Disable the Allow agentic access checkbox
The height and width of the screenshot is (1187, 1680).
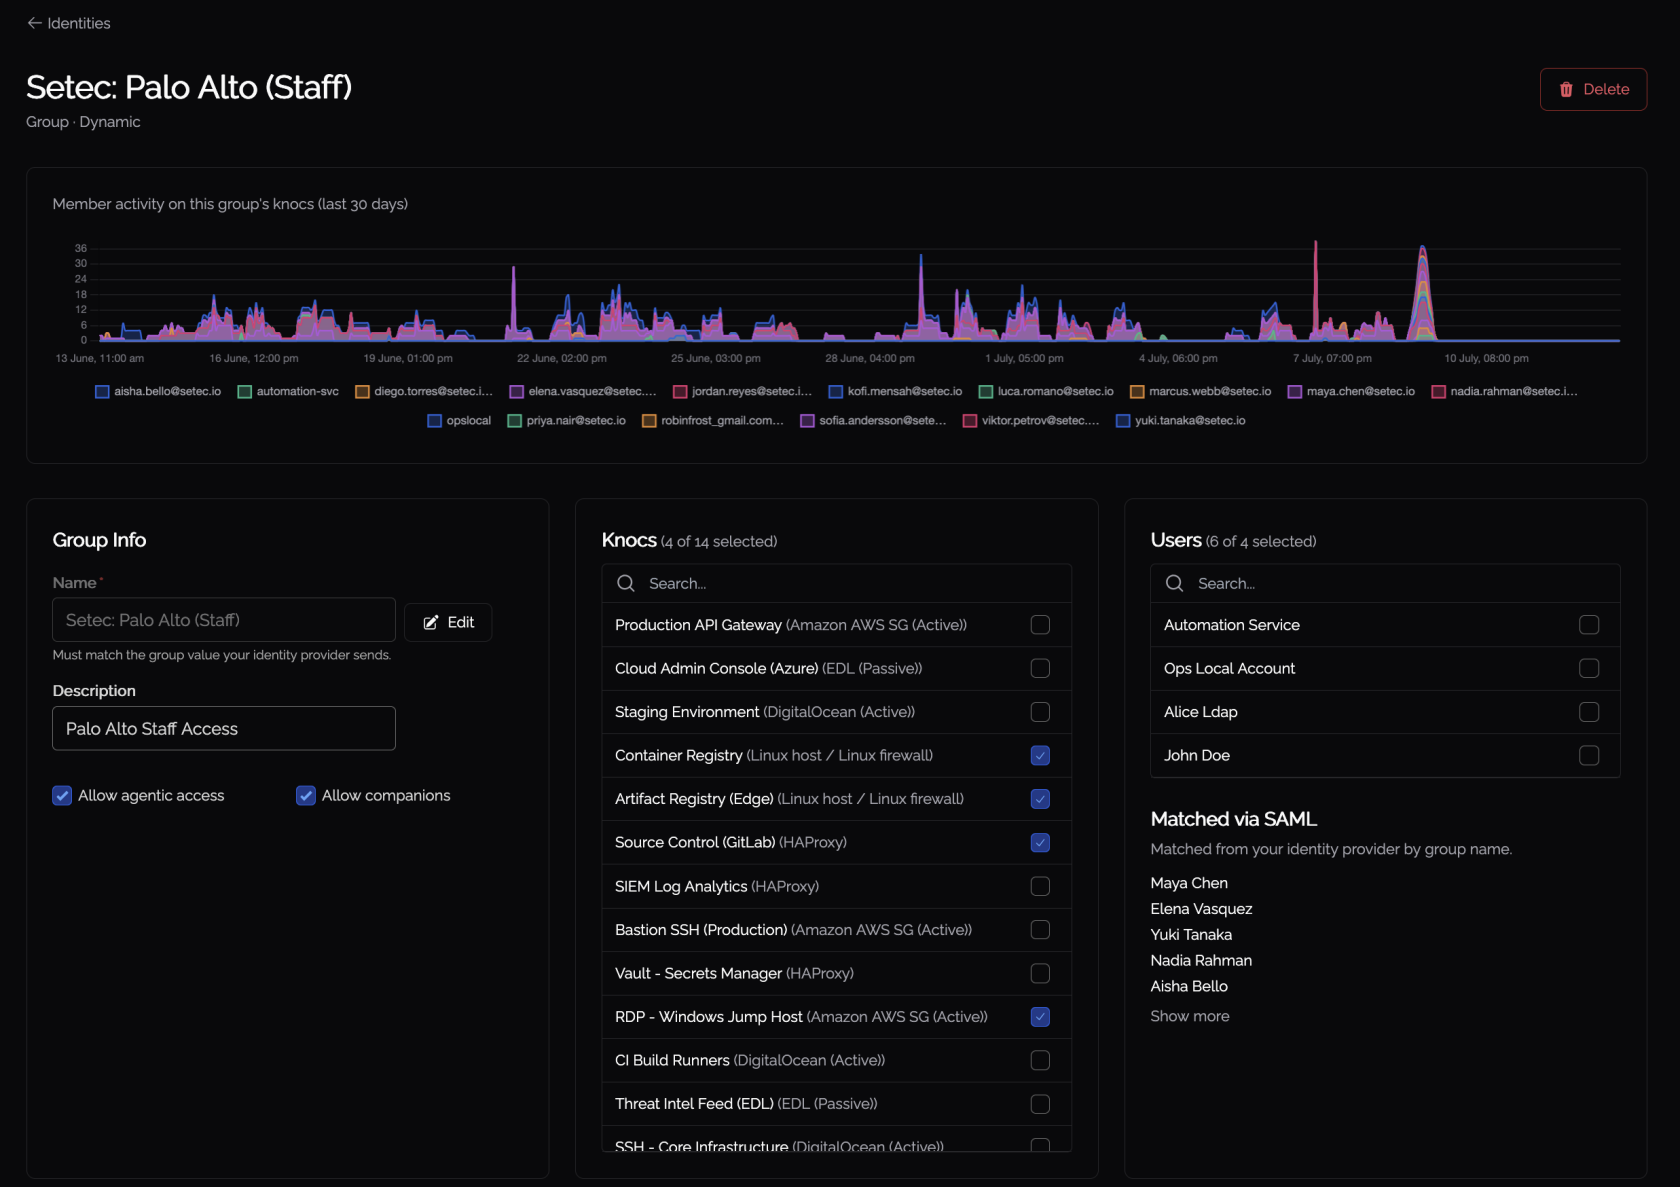coord(62,796)
